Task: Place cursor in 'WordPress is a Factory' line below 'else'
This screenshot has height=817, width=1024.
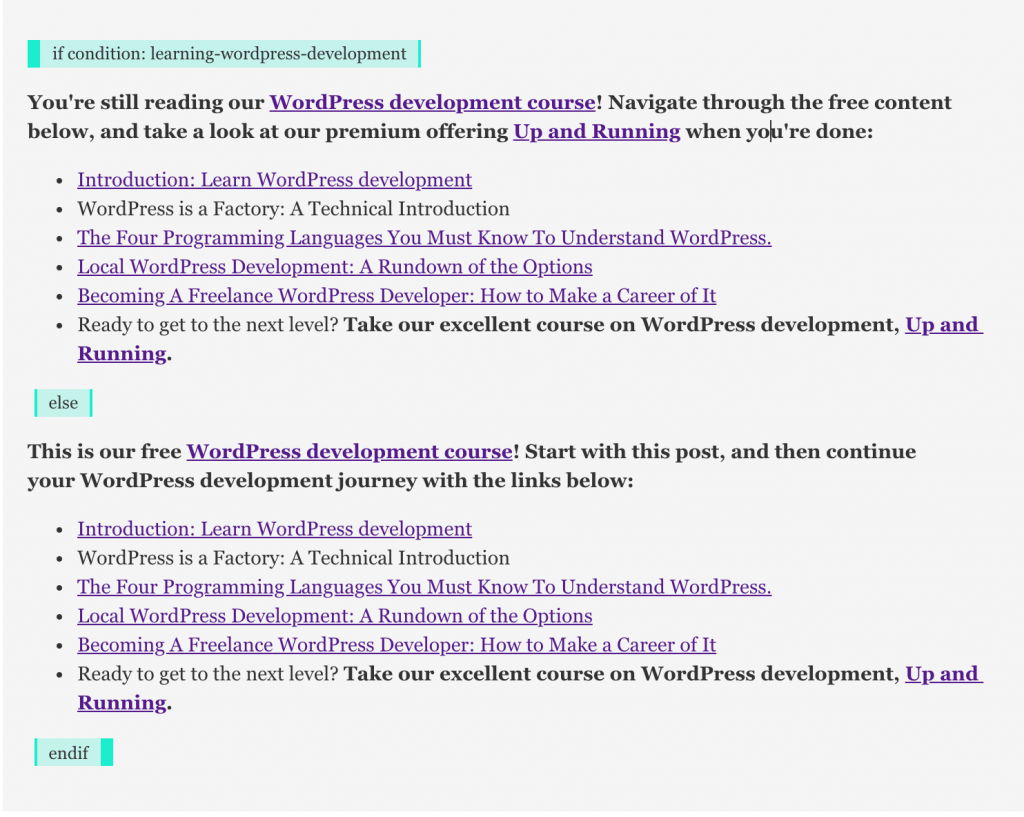Action: [293, 558]
